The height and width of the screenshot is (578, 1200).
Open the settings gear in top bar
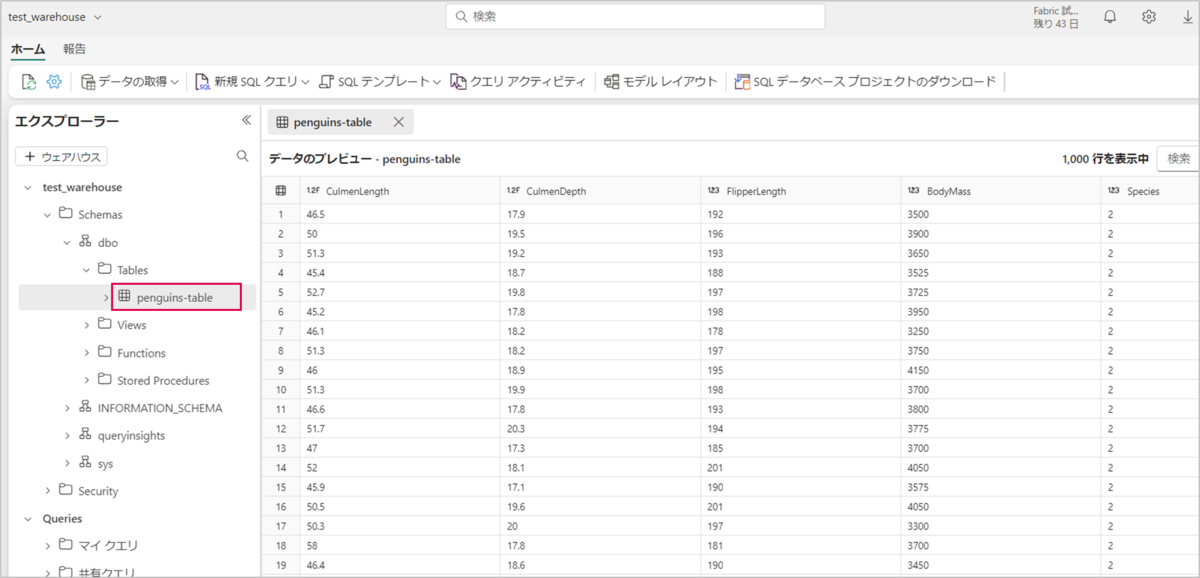point(1149,17)
